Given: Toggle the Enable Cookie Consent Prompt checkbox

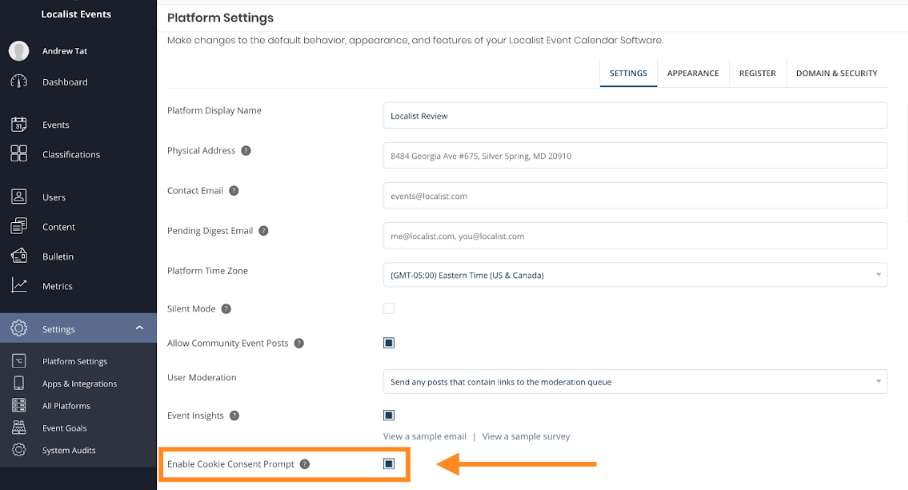Looking at the screenshot, I should [389, 464].
